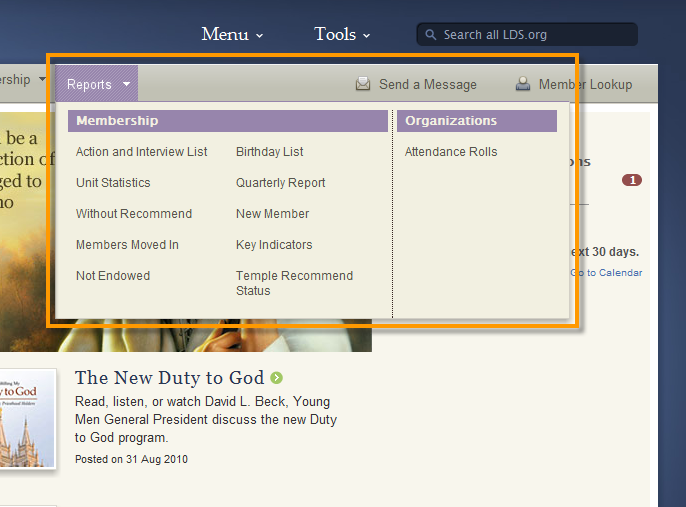This screenshot has width=686, height=507.
Task: Open the Menu dropdown
Action: click(232, 34)
